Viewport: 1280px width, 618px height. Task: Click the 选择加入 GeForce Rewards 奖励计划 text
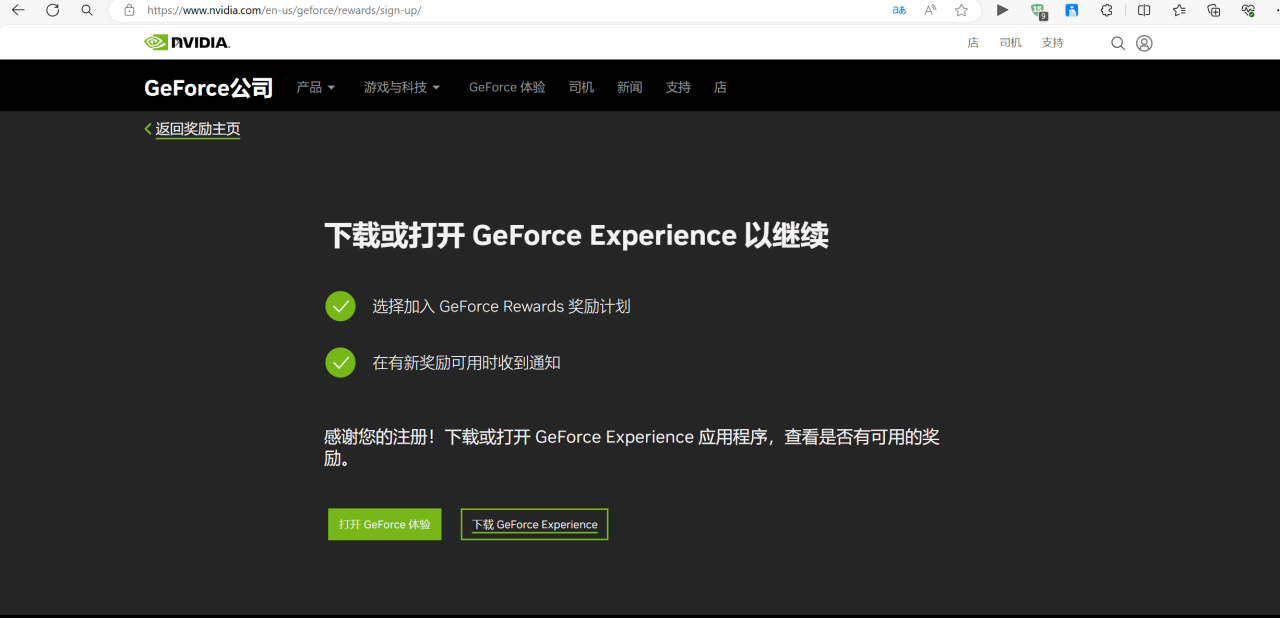coord(501,306)
